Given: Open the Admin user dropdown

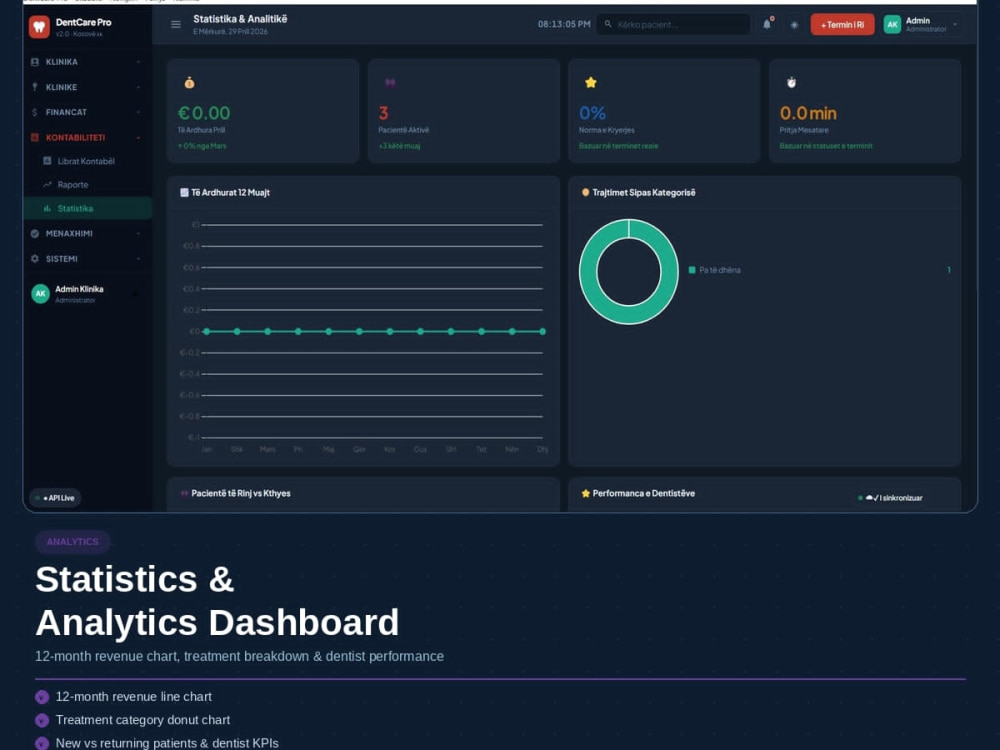Looking at the screenshot, I should point(922,24).
